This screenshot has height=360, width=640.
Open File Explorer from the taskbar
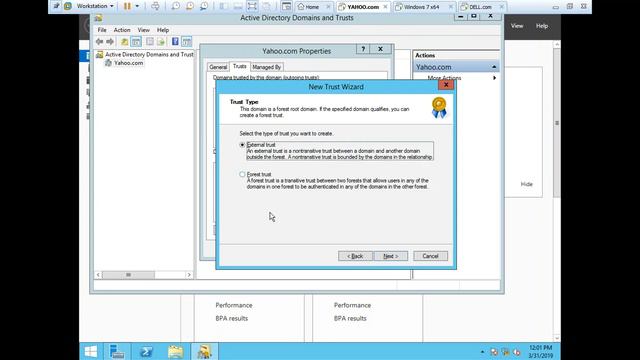176,351
